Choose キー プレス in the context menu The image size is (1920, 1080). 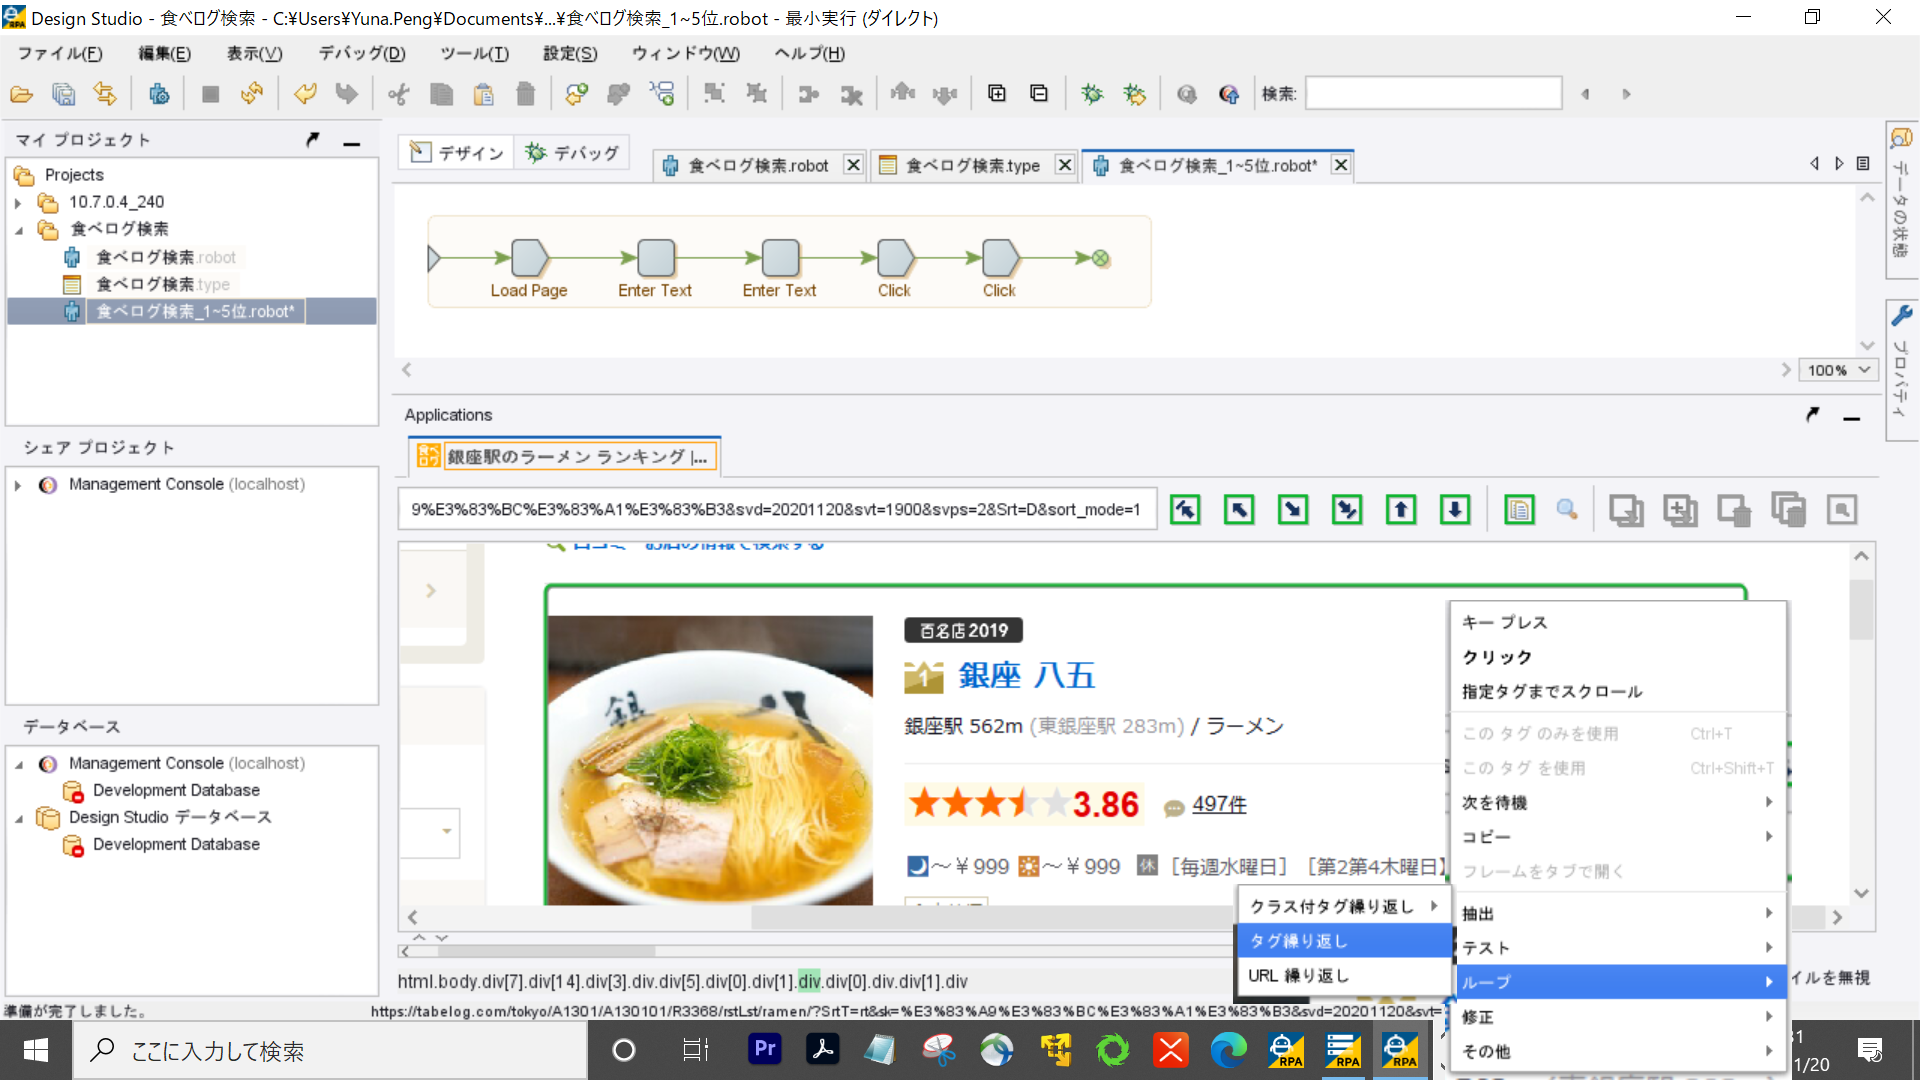point(1617,622)
